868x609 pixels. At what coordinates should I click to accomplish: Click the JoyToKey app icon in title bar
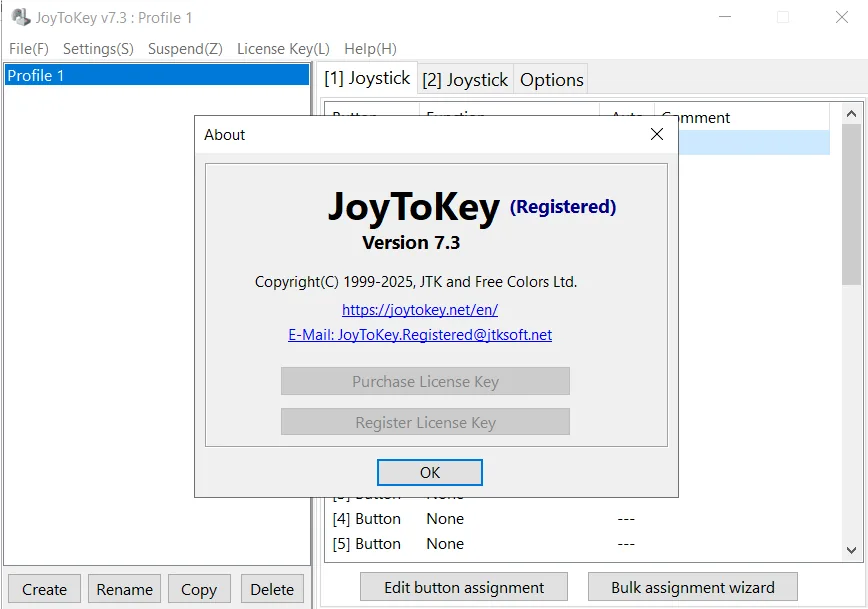tap(21, 17)
